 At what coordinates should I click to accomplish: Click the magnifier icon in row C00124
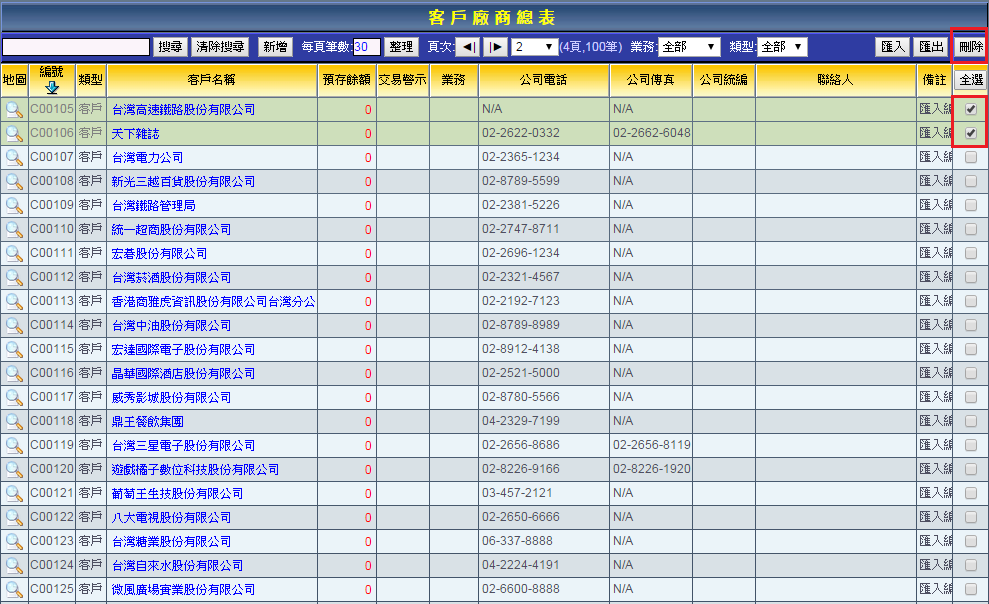coord(14,565)
